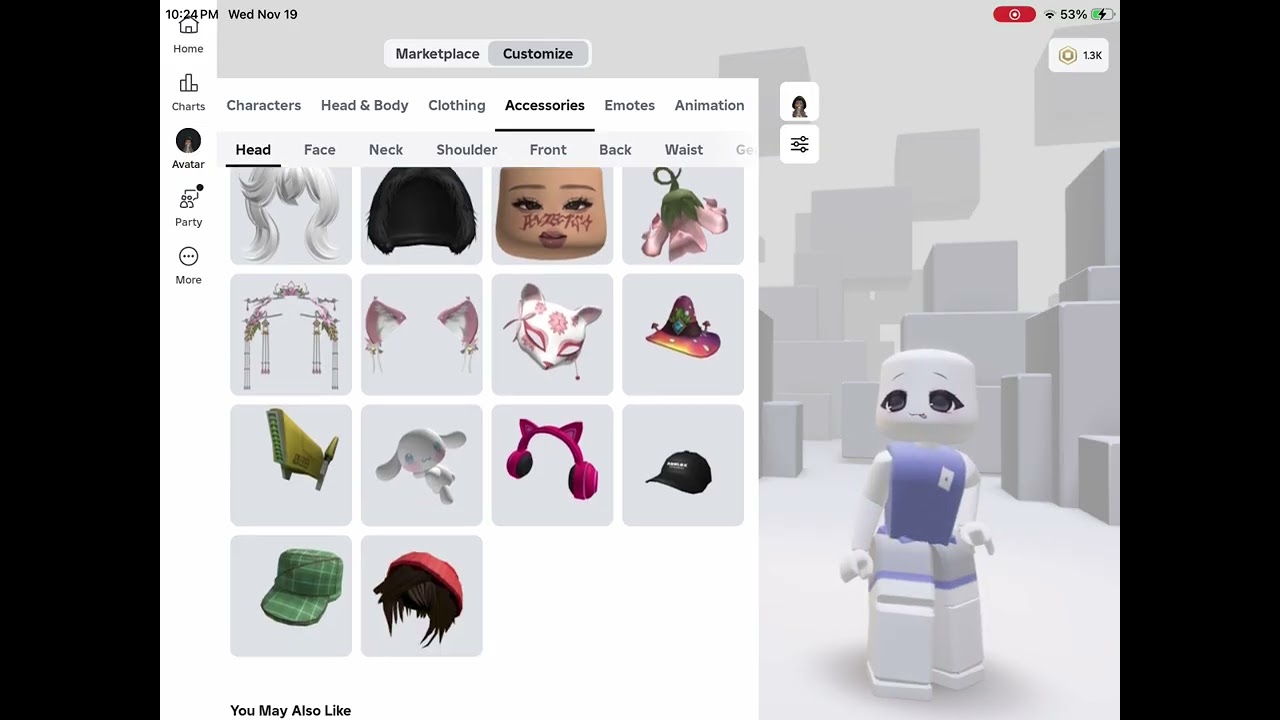Select the Face subcategory
The height and width of the screenshot is (720, 1280).
coord(319,150)
